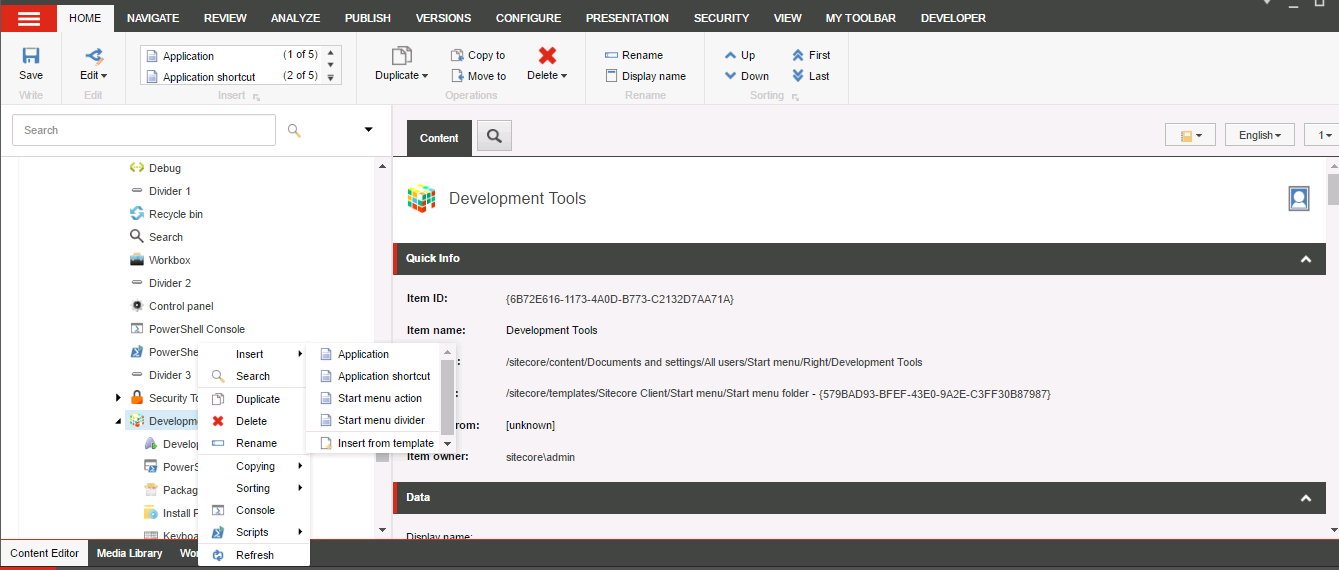Expand the Security Tools tree node
The height and width of the screenshot is (570, 1339).
point(119,398)
